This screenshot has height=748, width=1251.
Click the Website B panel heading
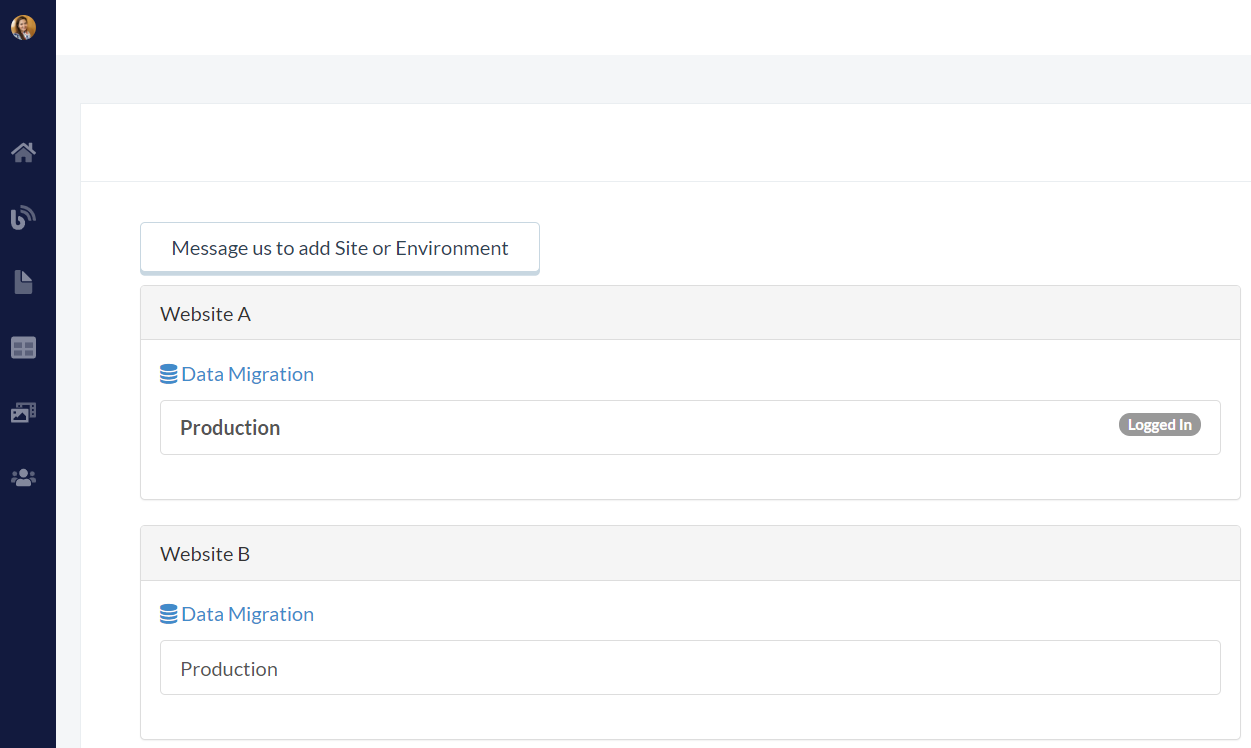690,553
